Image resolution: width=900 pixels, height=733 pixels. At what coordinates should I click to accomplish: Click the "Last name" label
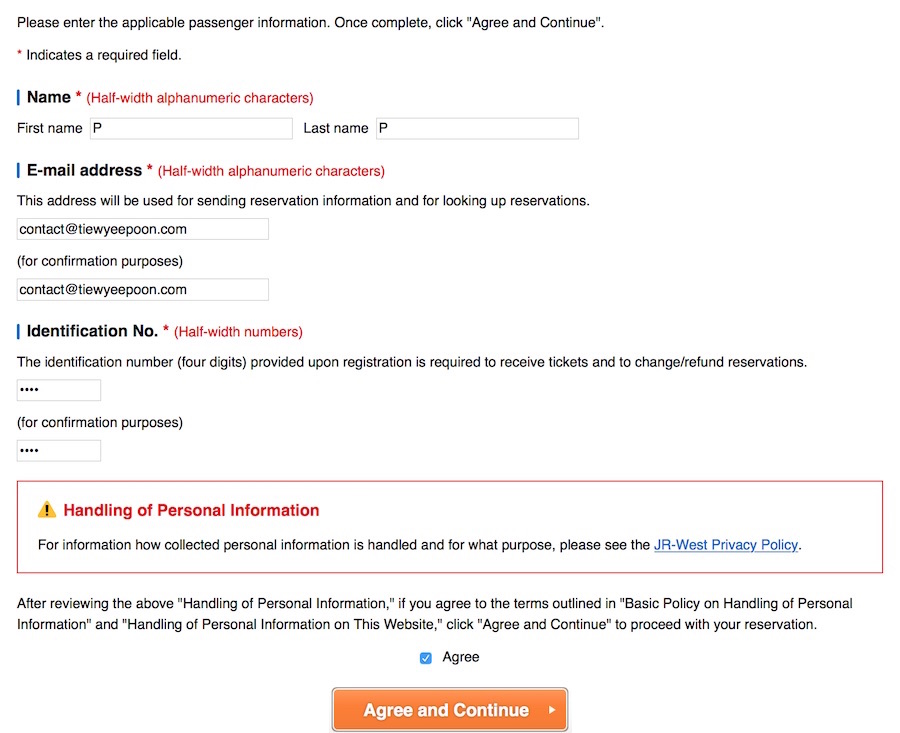tap(336, 128)
